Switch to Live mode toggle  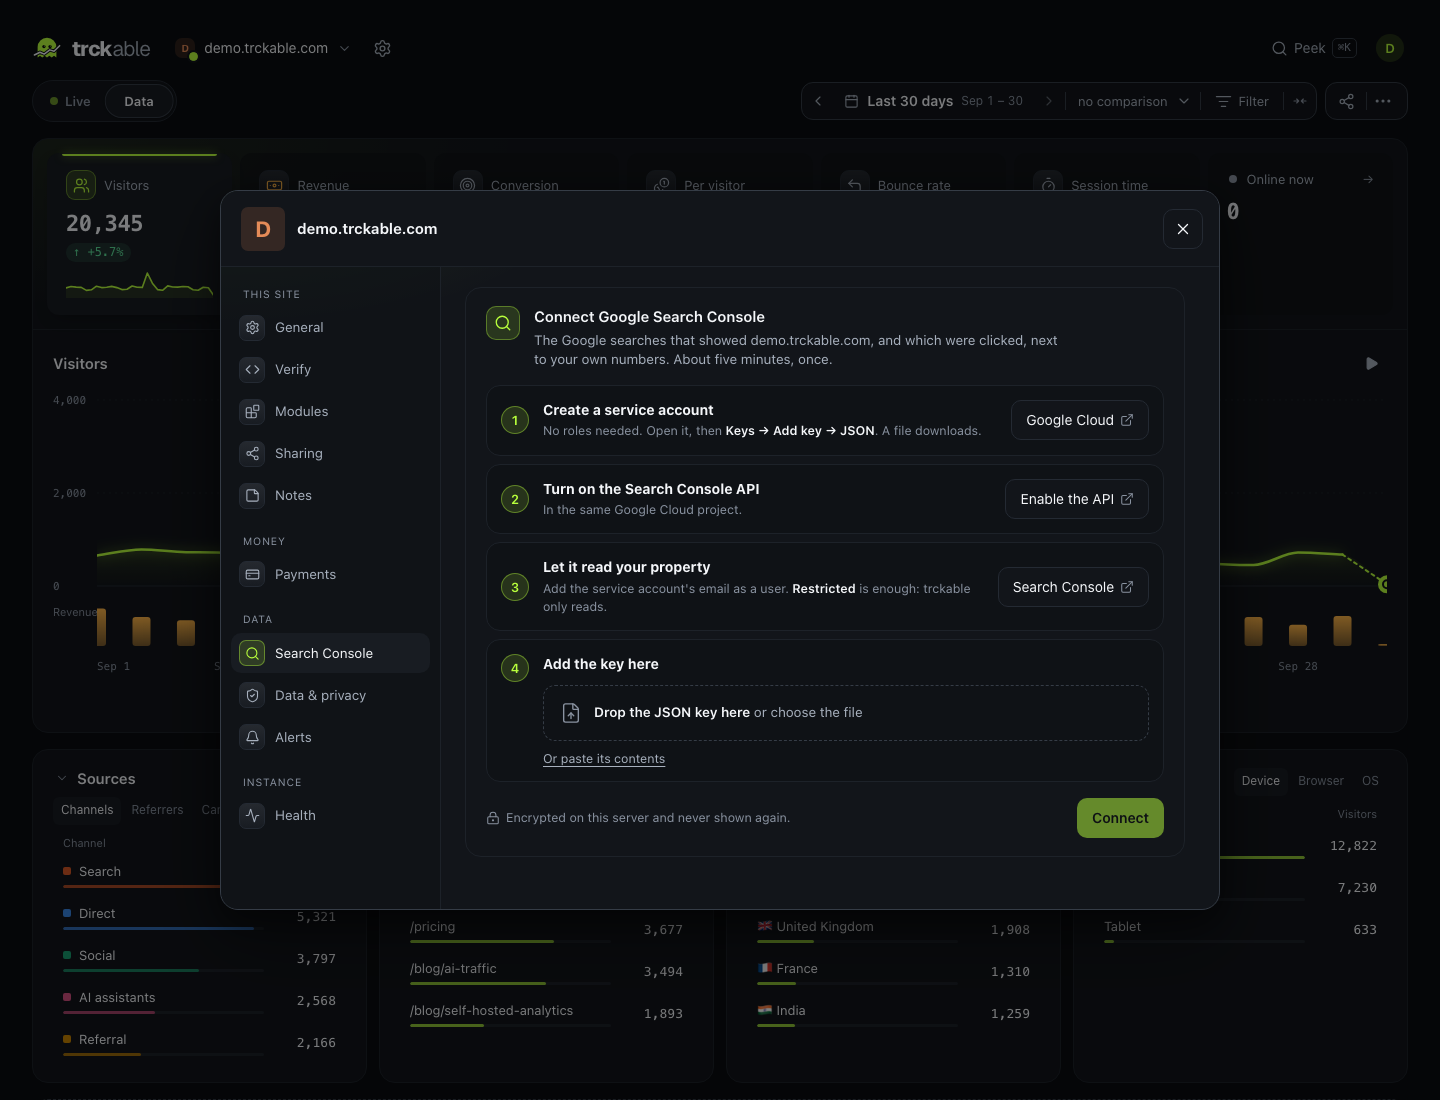coord(70,101)
